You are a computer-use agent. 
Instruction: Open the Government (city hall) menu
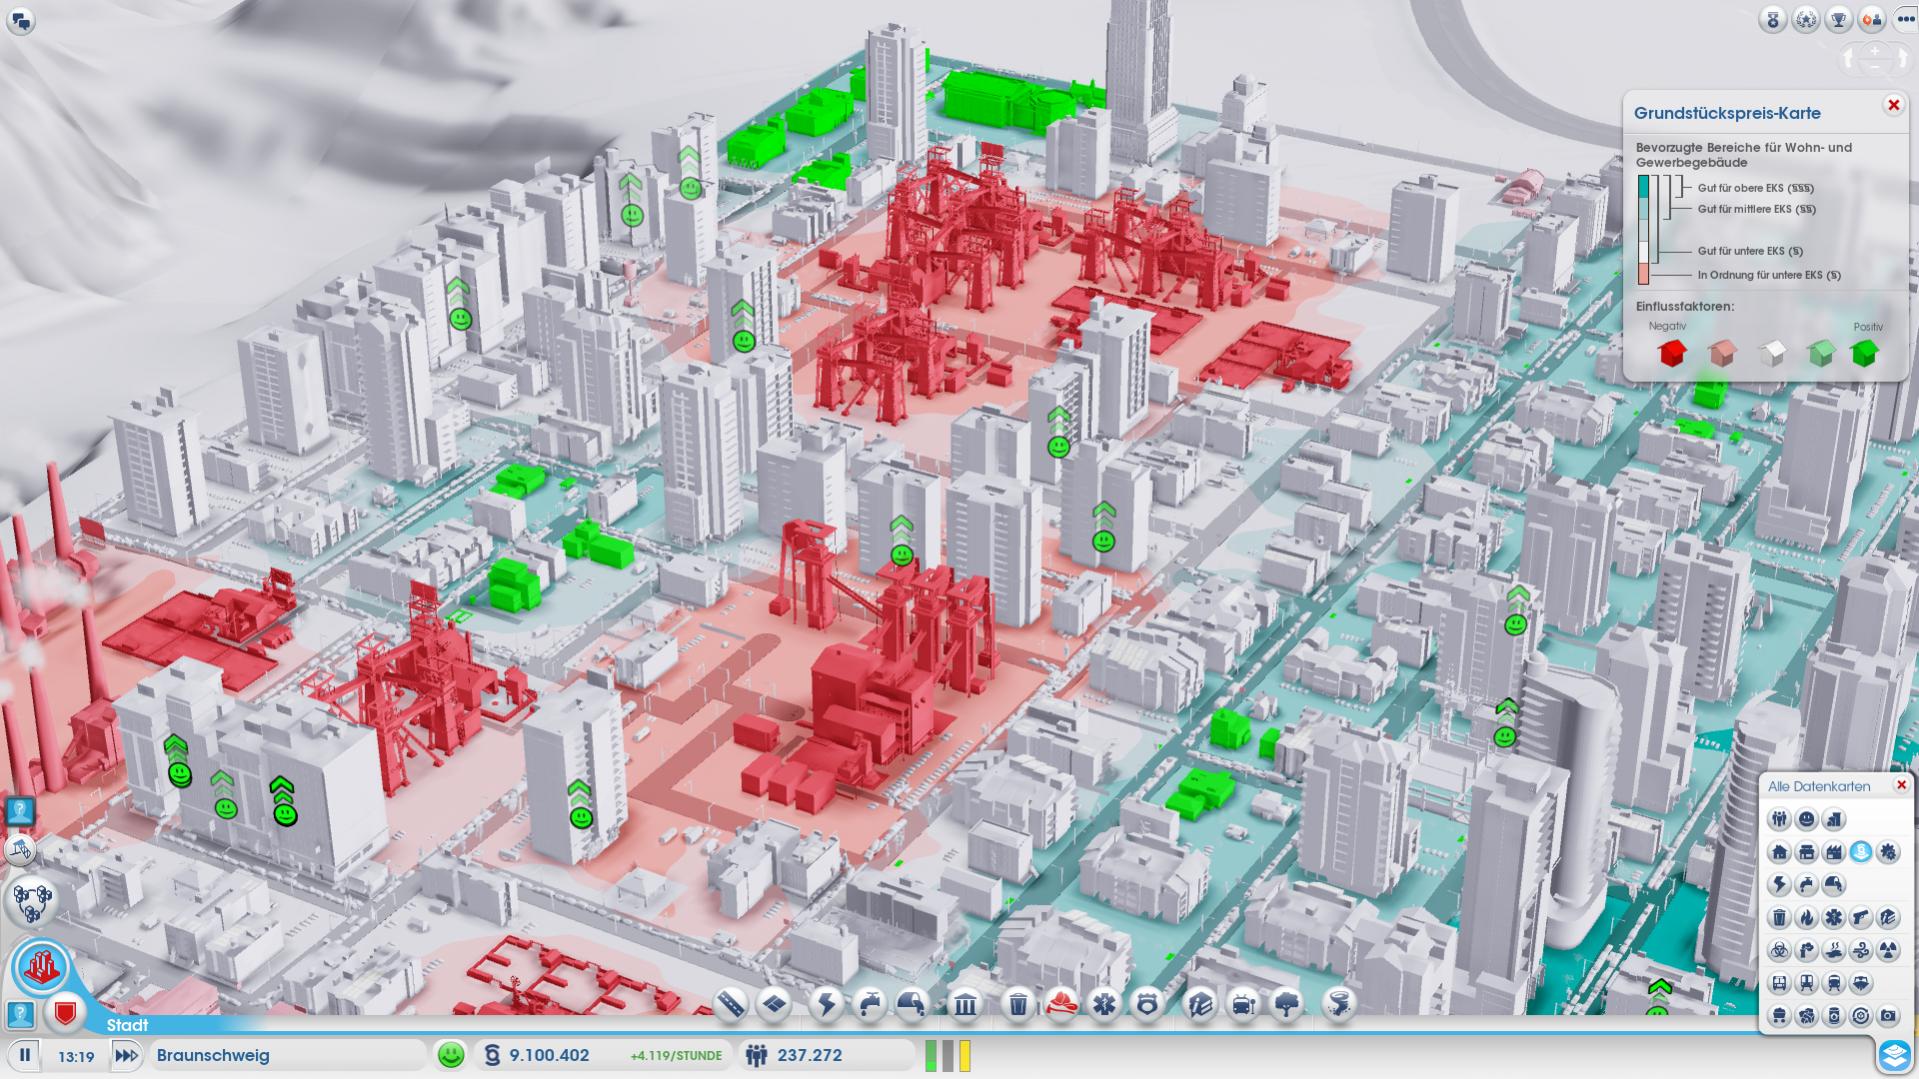(x=965, y=1003)
